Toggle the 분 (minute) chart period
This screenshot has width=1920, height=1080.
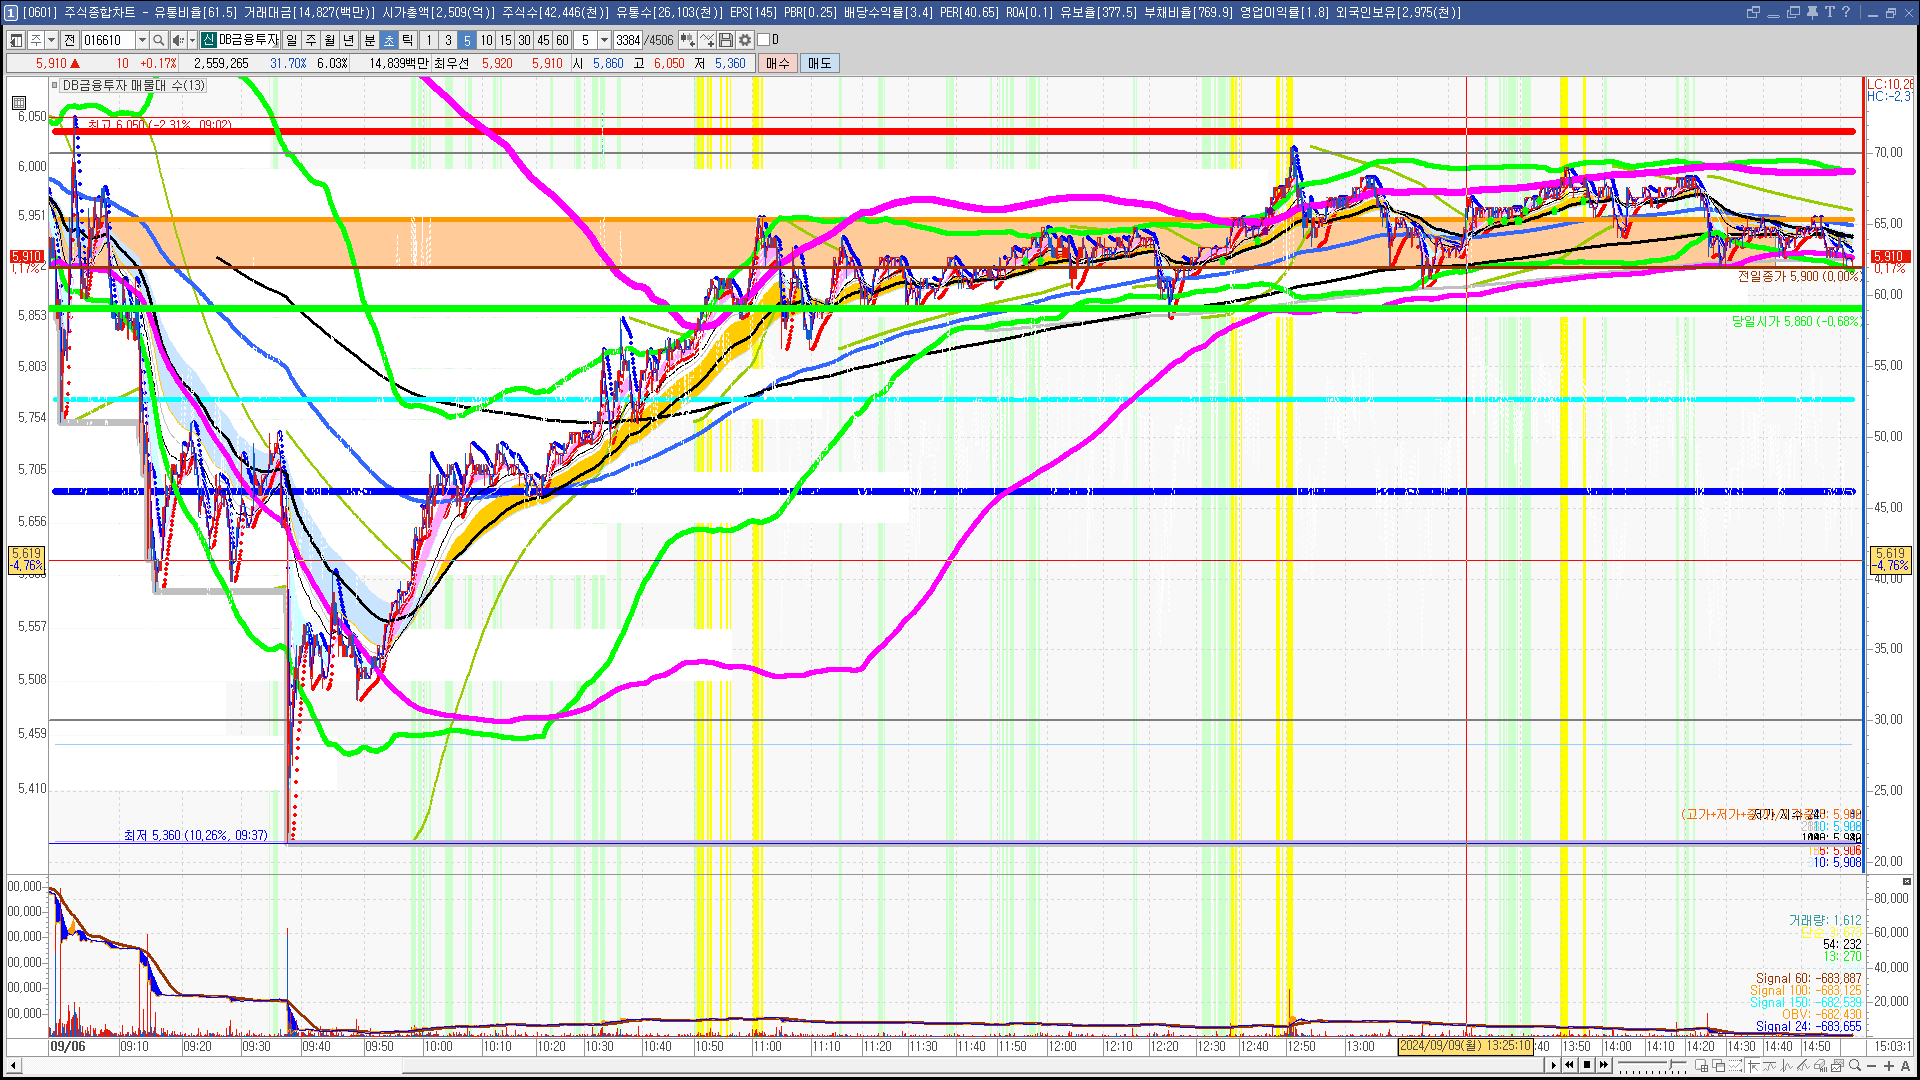point(369,40)
